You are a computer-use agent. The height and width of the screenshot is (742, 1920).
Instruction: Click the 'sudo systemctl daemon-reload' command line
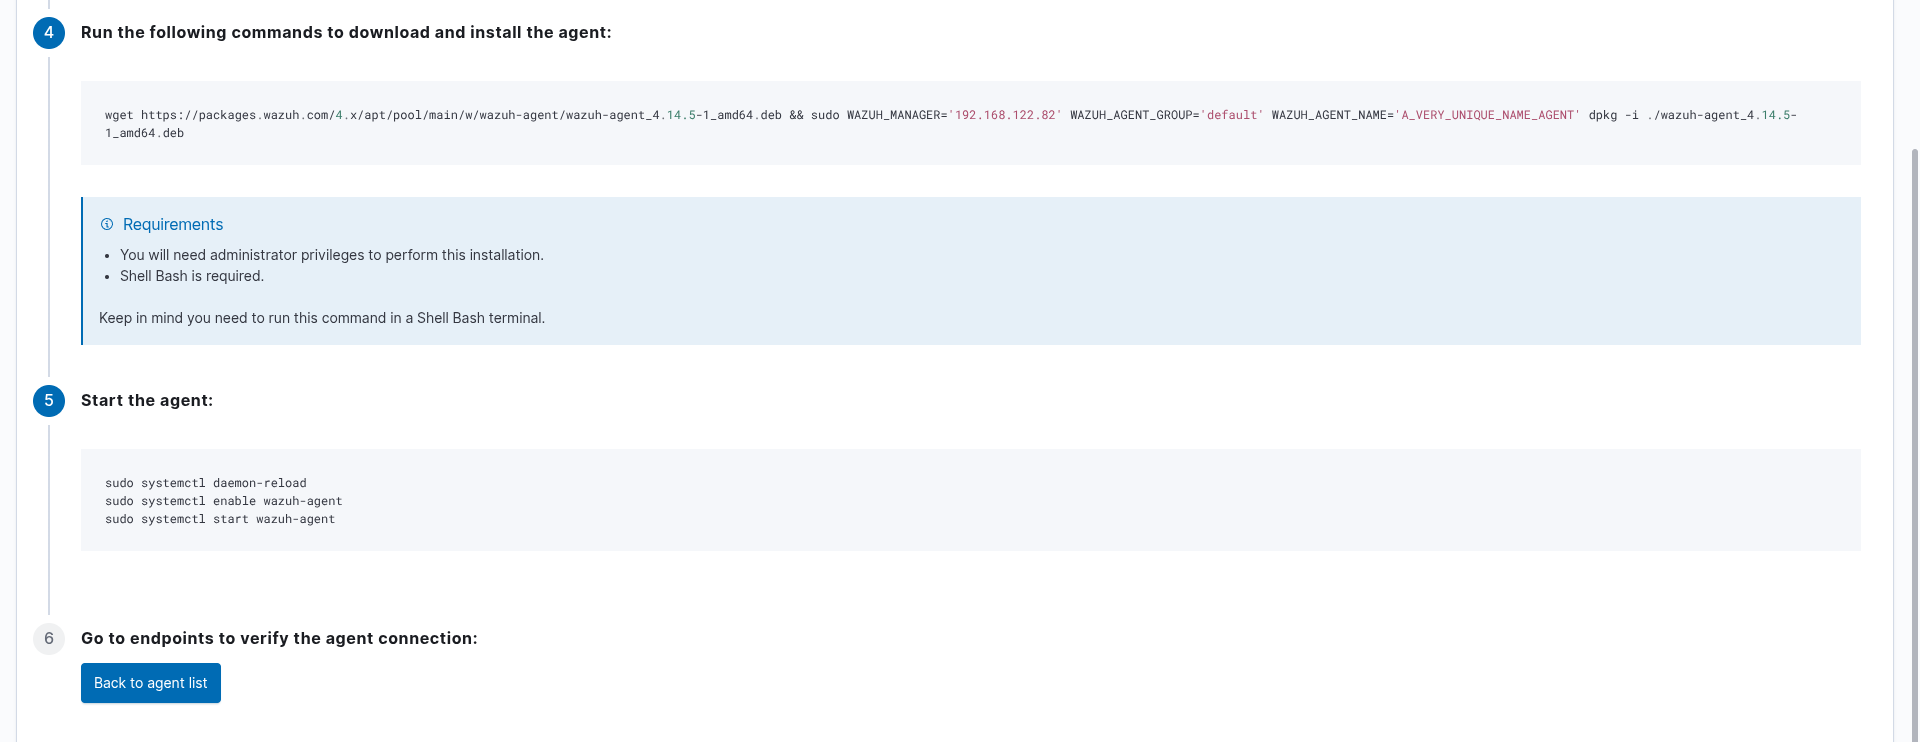206,483
